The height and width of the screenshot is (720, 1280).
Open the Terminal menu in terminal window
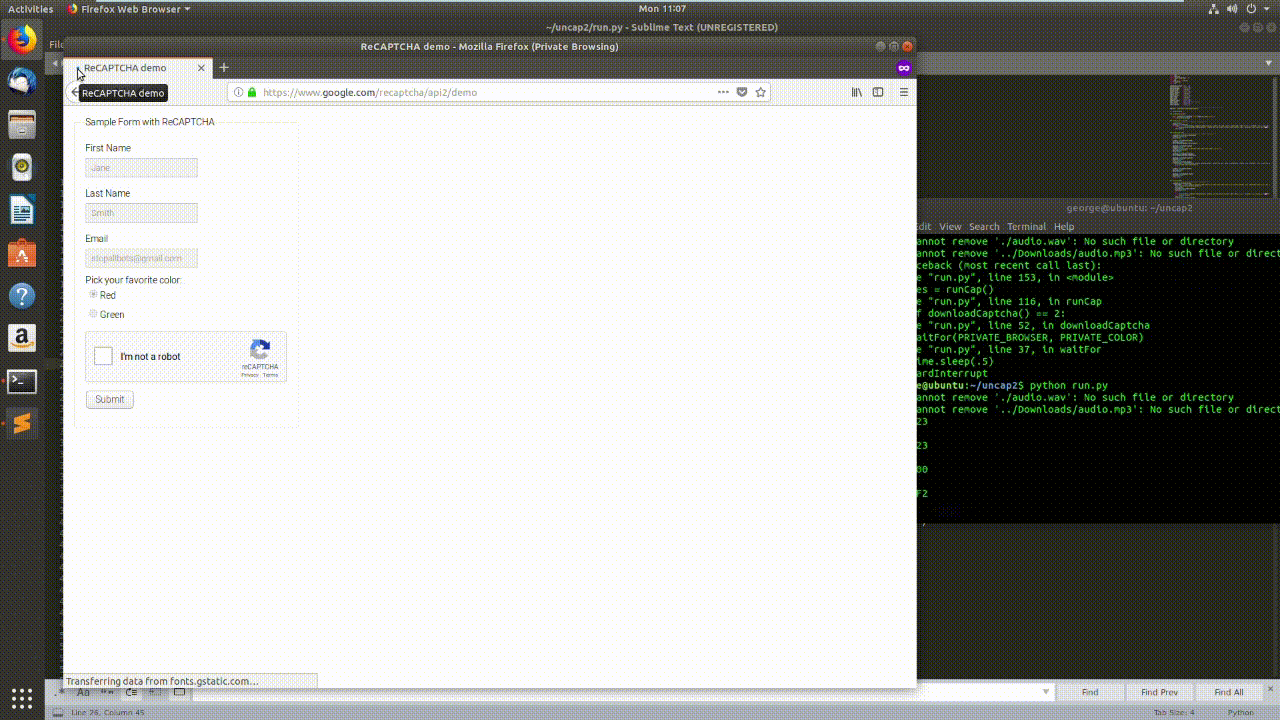1026,227
